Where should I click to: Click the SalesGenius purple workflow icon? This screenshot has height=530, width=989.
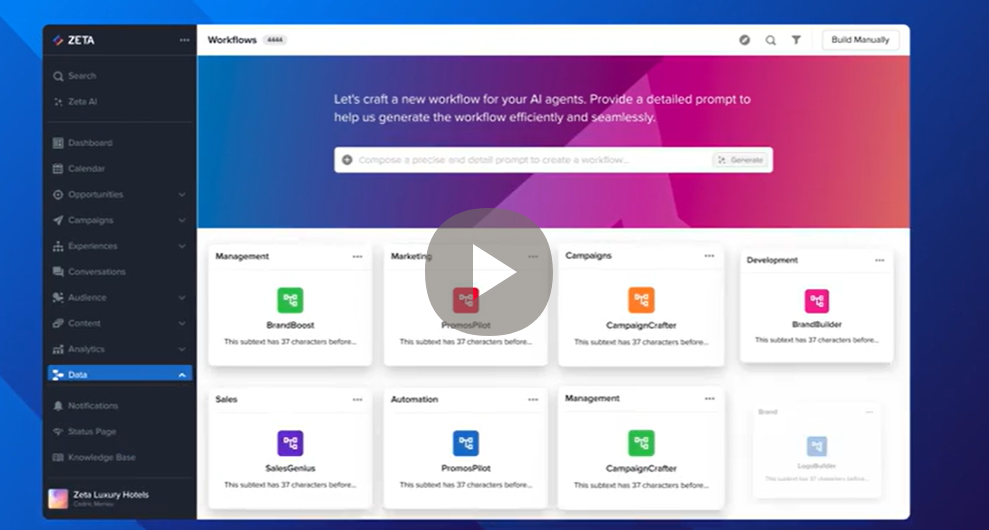[x=290, y=443]
